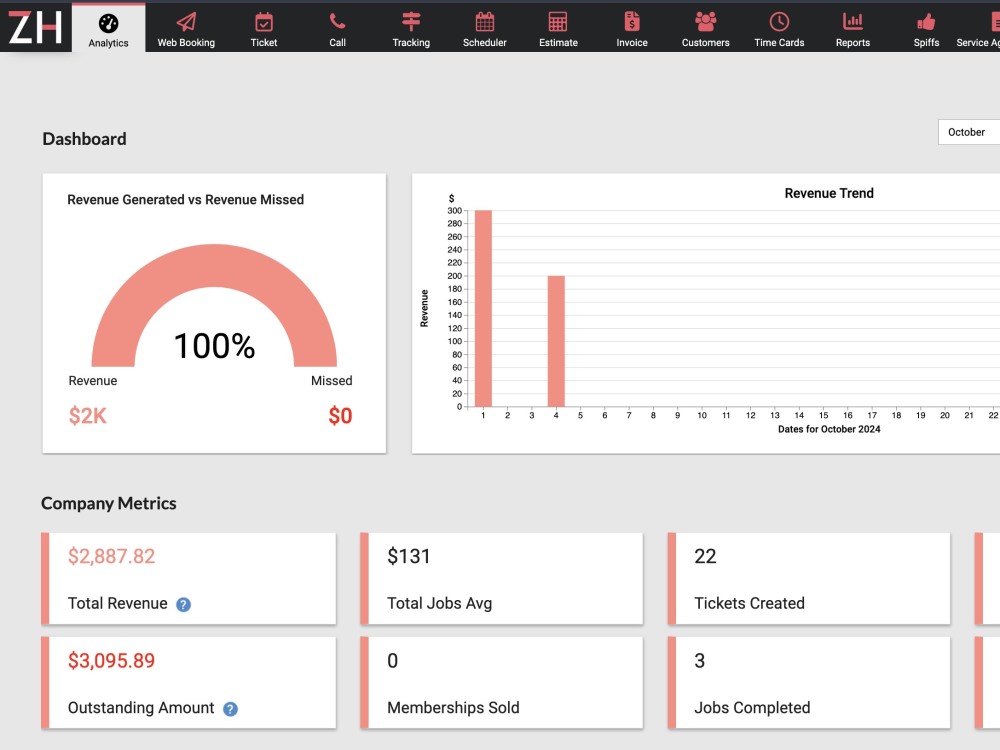Click the $2K revenue amount
This screenshot has height=750, width=1000.
tap(87, 416)
